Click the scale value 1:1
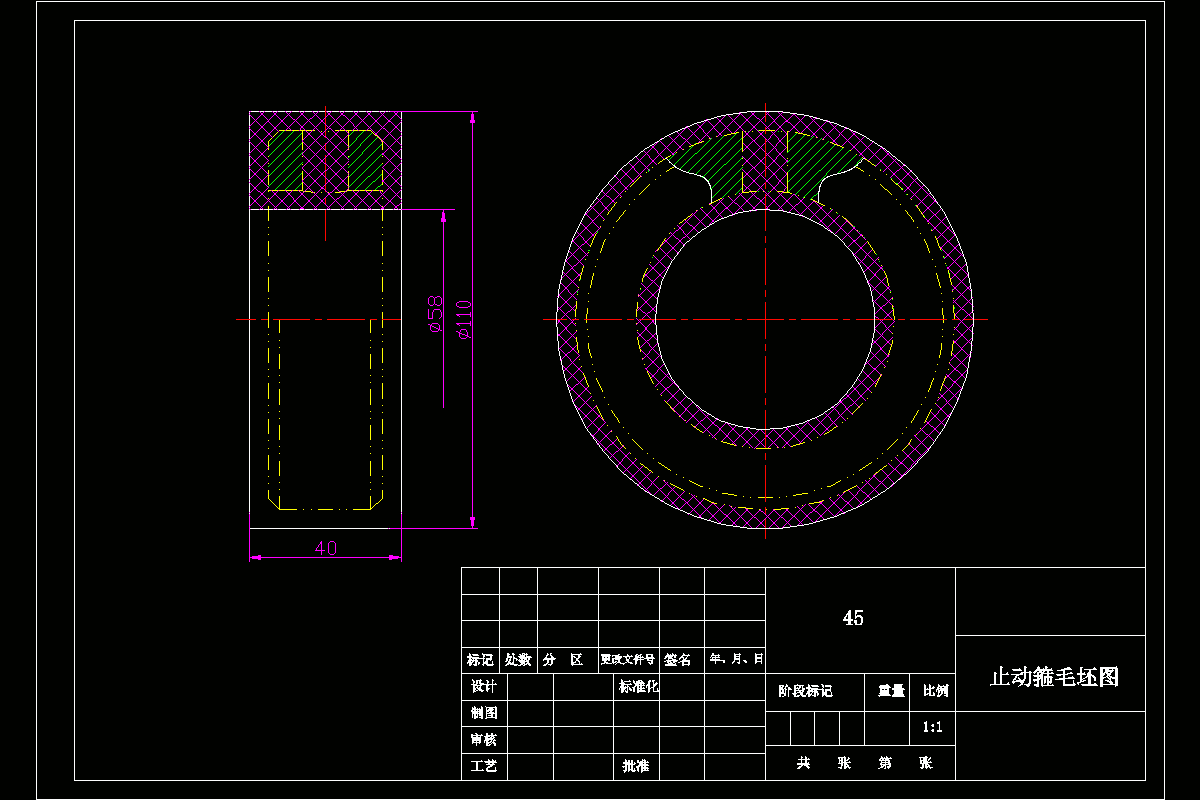1200x800 pixels. [x=934, y=728]
